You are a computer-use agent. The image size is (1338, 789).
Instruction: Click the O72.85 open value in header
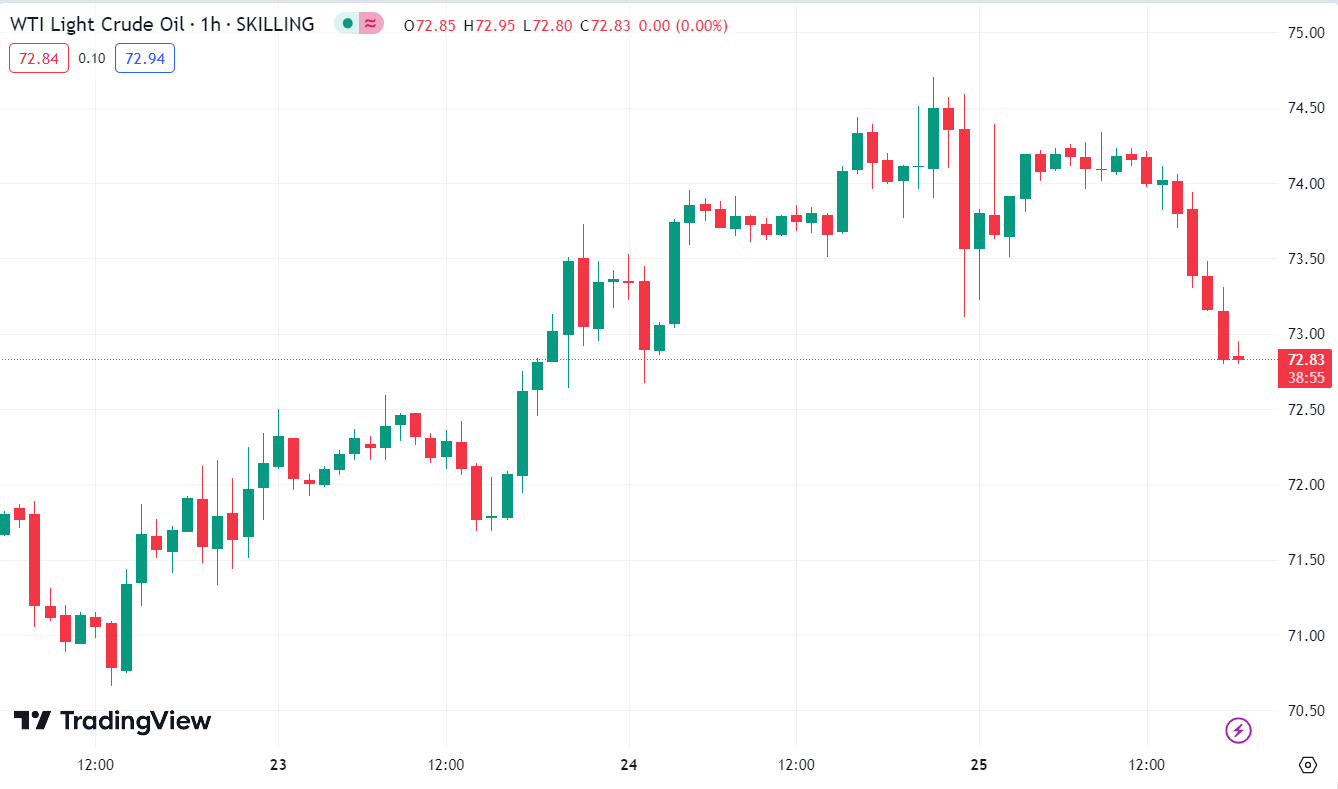[x=431, y=24]
